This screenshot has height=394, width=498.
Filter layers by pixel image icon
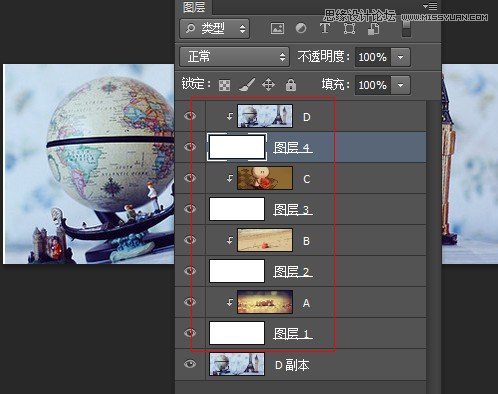tap(277, 29)
